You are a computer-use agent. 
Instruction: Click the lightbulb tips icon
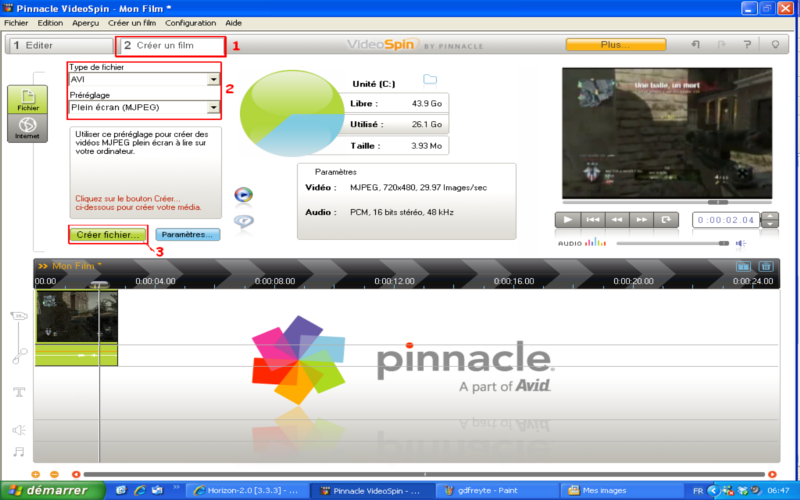pos(775,45)
